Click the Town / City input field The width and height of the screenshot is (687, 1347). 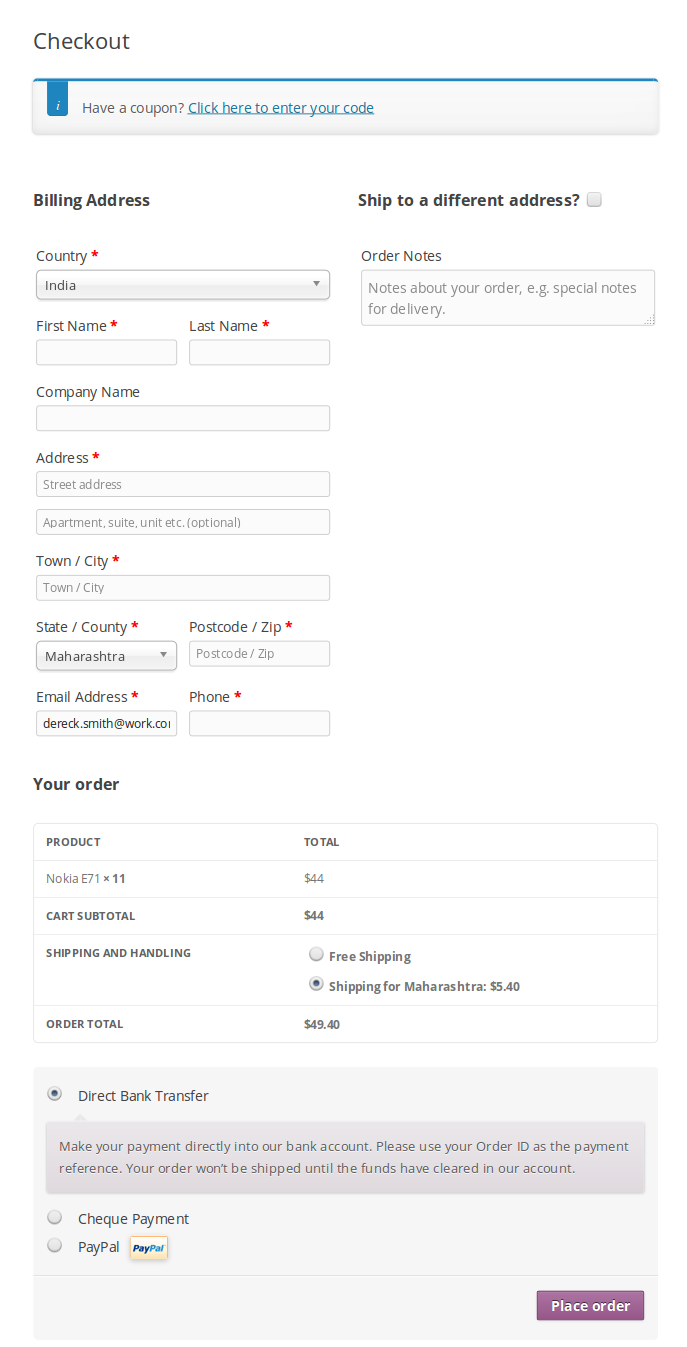pos(182,588)
